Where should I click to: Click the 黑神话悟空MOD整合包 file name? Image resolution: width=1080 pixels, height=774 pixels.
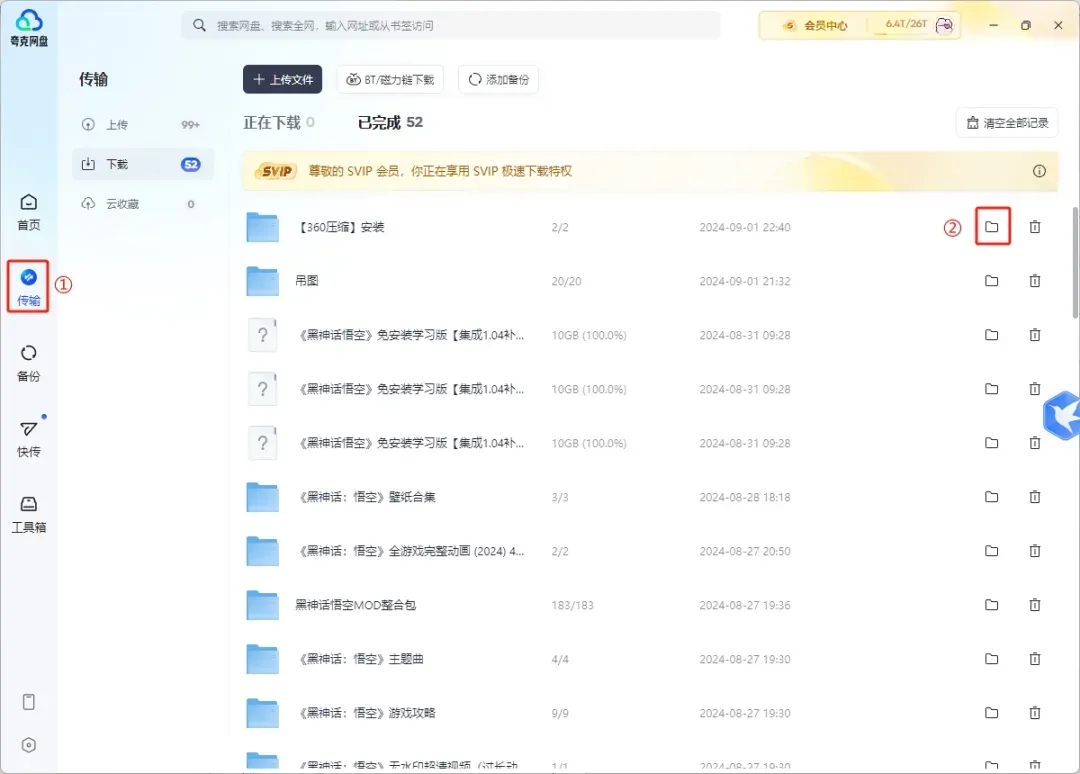pyautogui.click(x=355, y=605)
